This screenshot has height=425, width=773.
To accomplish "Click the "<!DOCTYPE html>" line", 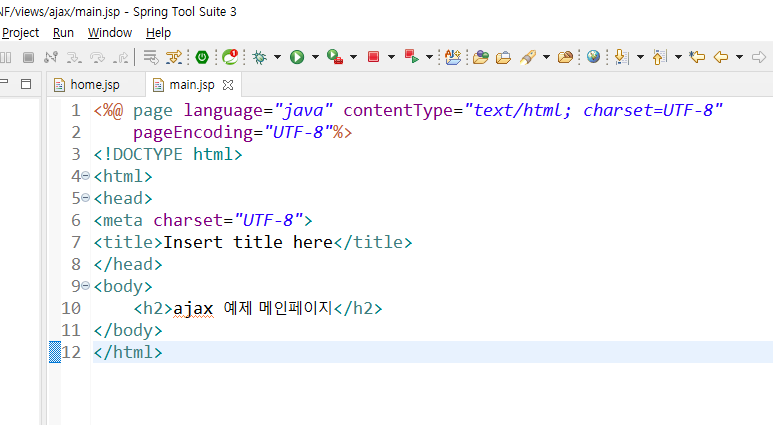I will (168, 154).
